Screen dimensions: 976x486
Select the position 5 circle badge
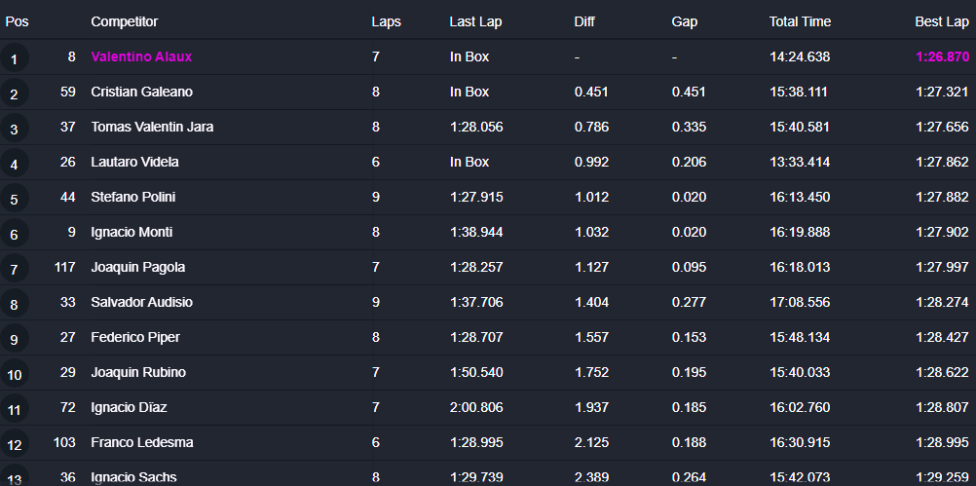[14, 199]
